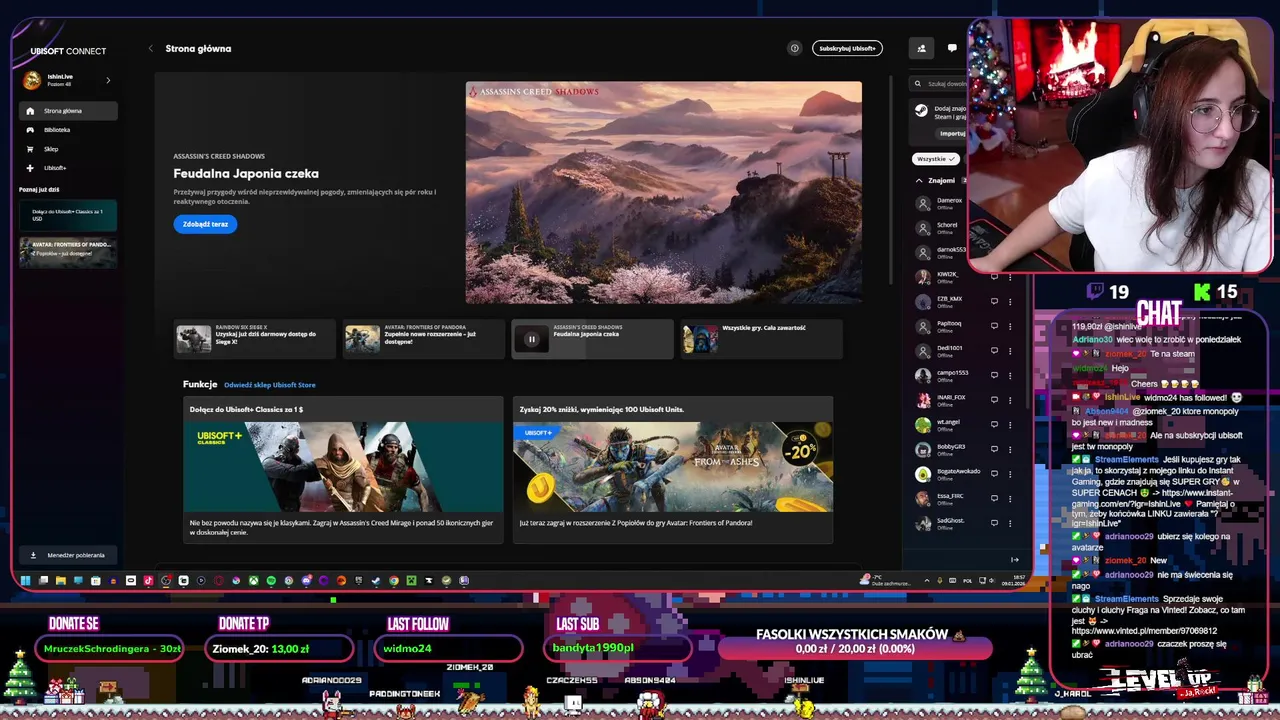1280x720 pixels.
Task: Open Windows Start menu
Action: (x=25, y=580)
